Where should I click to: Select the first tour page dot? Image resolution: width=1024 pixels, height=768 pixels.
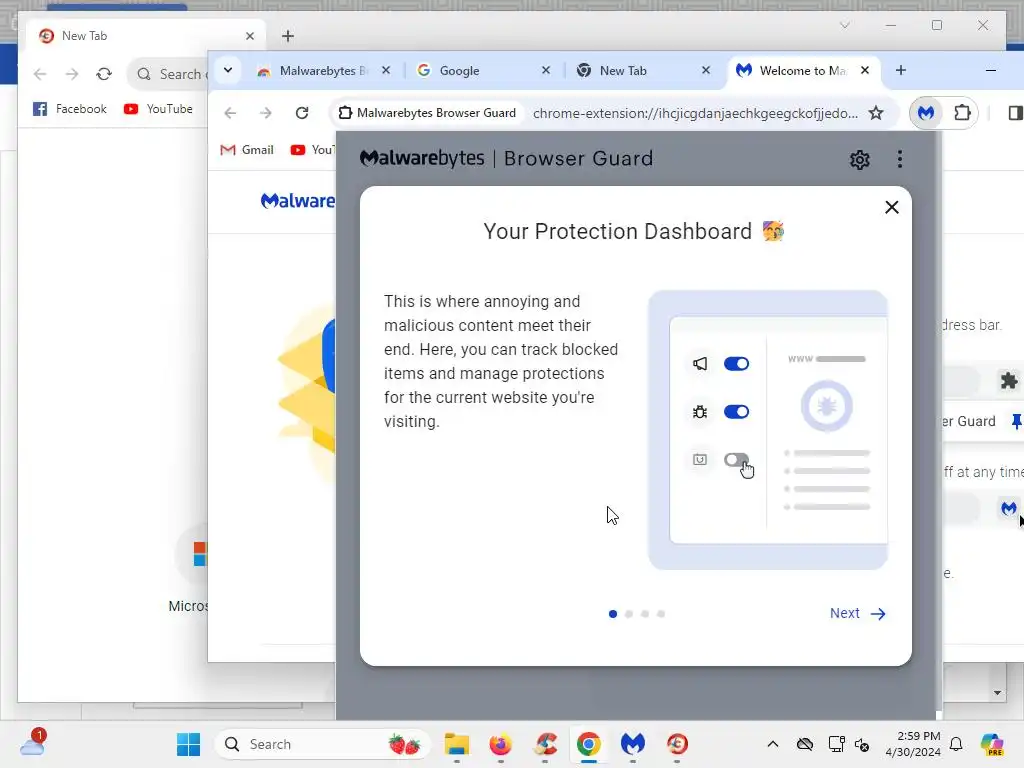(613, 614)
